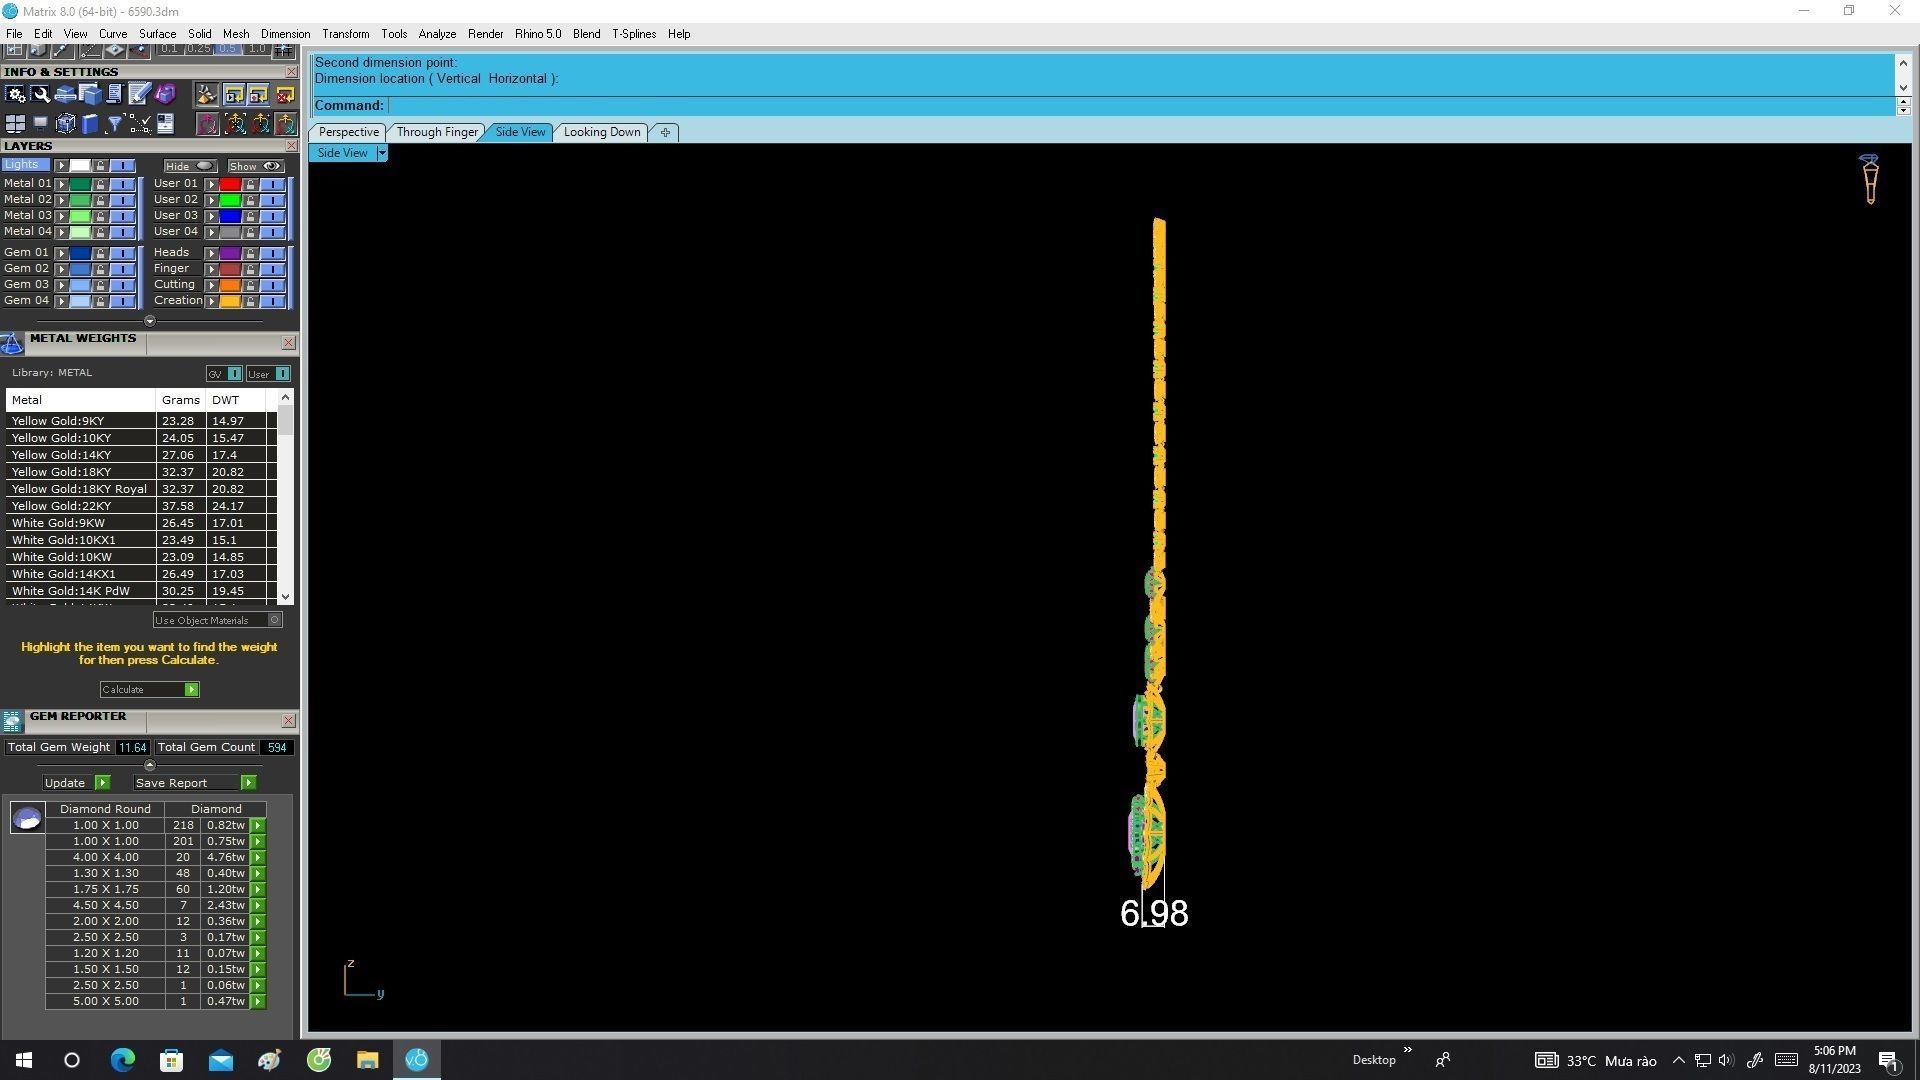Switch to the Through Finger tab
The width and height of the screenshot is (1920, 1080).
coord(437,132)
